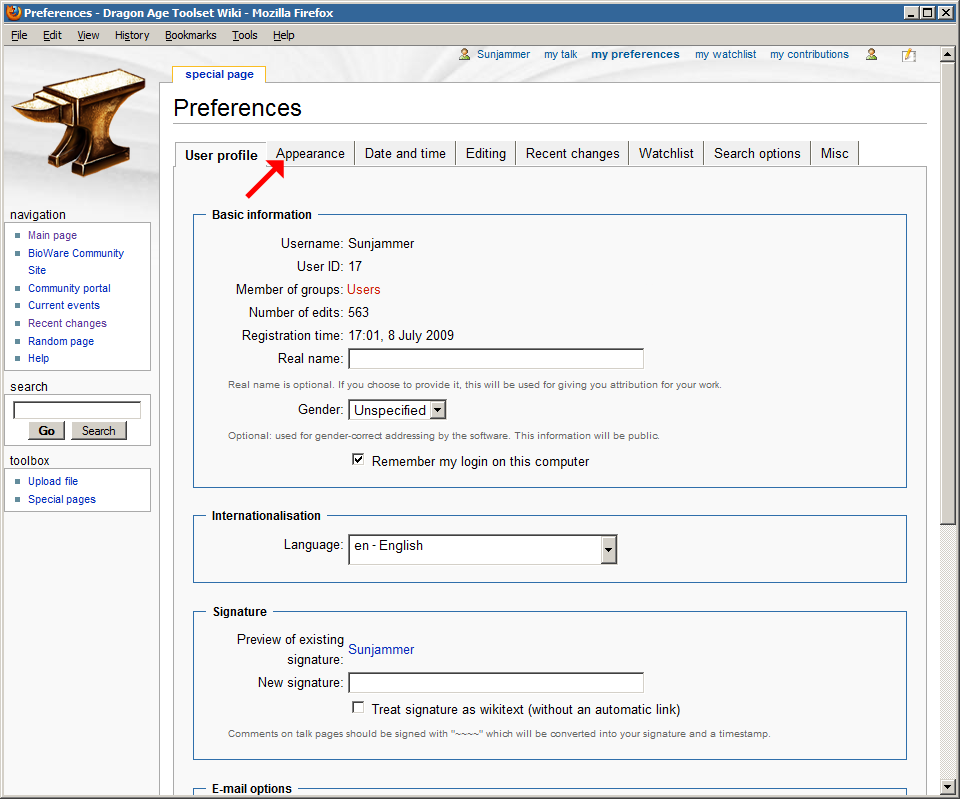Screen dimensions: 960x800
Task: Switch to the Appearance tab
Action: pos(310,154)
